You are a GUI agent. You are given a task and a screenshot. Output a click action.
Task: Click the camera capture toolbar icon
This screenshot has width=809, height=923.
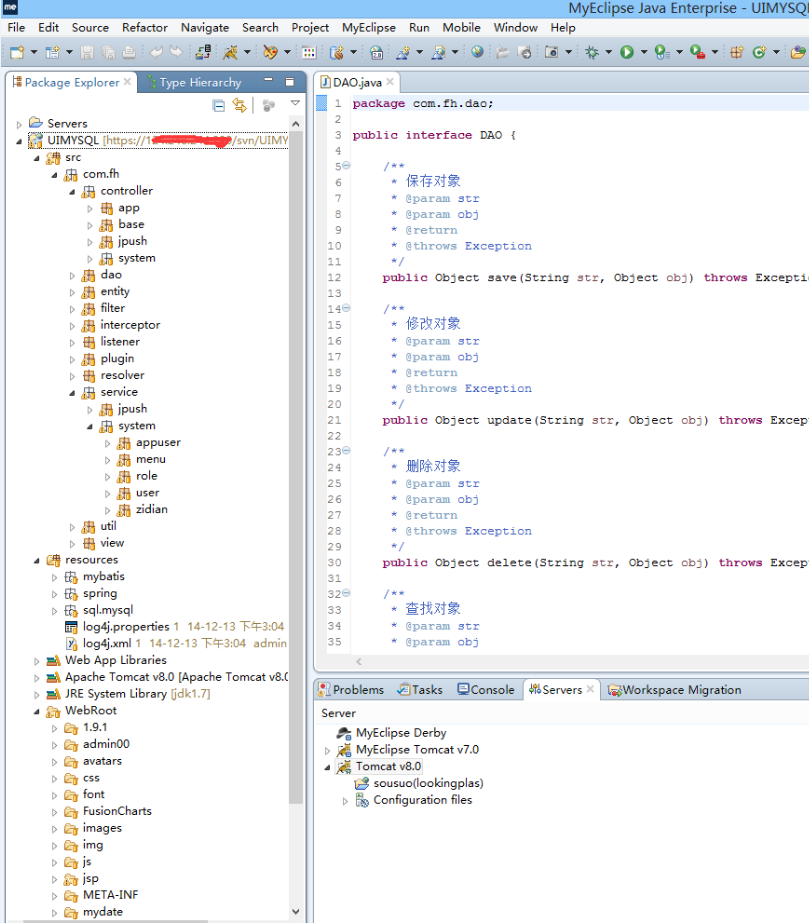pyautogui.click(x=551, y=52)
